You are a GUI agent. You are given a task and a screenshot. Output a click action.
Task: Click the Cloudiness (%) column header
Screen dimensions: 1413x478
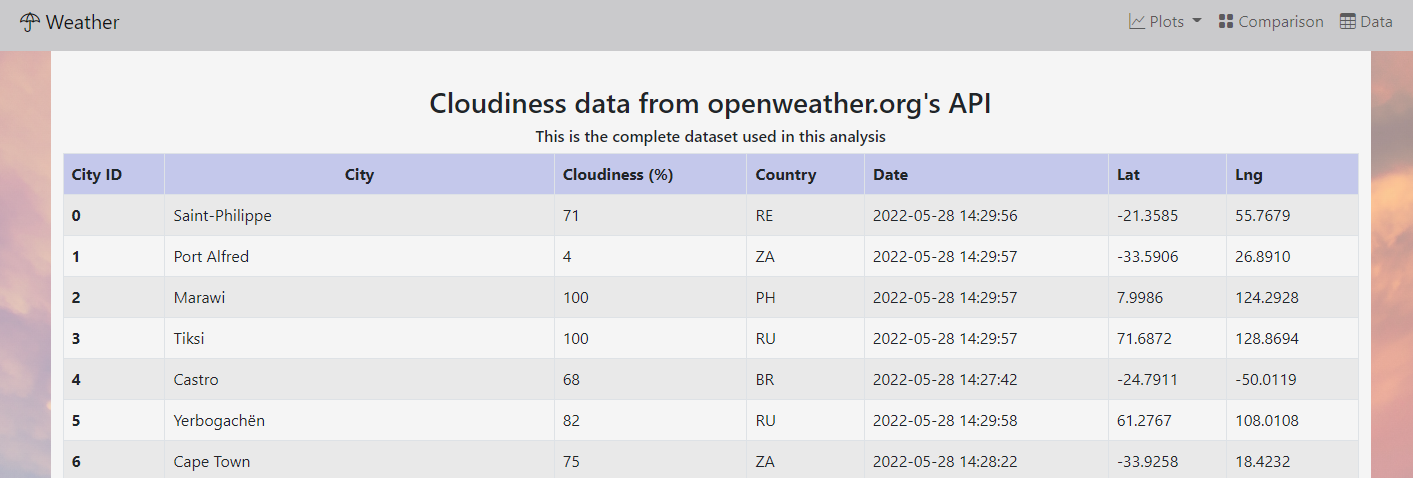pyautogui.click(x=650, y=174)
